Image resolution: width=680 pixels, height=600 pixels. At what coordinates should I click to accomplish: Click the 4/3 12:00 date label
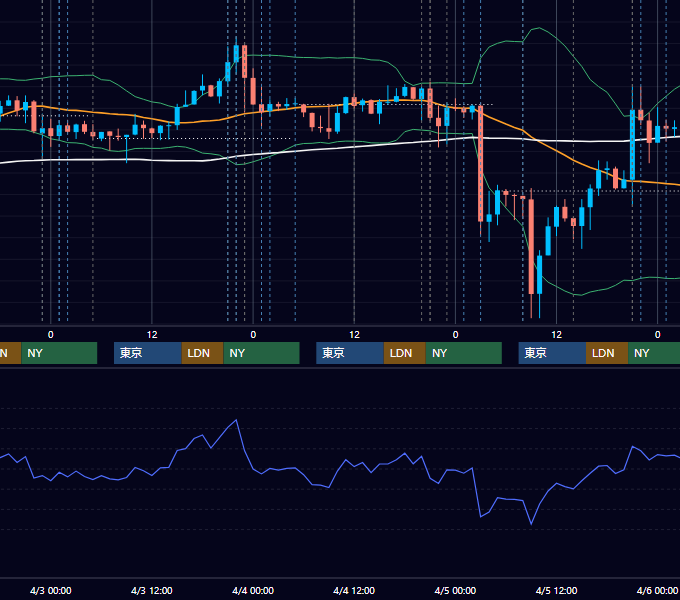tap(152, 590)
